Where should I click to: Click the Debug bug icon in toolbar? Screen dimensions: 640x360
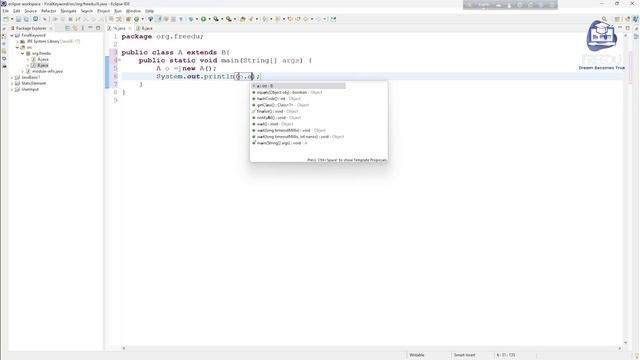coord(191,19)
